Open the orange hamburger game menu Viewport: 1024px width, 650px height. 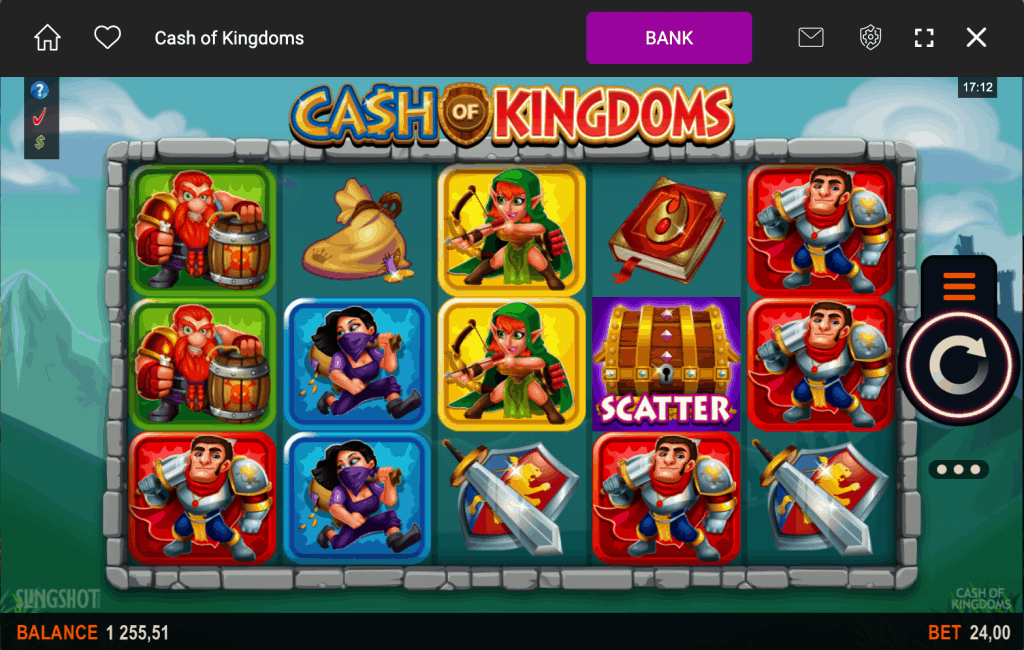coord(959,286)
